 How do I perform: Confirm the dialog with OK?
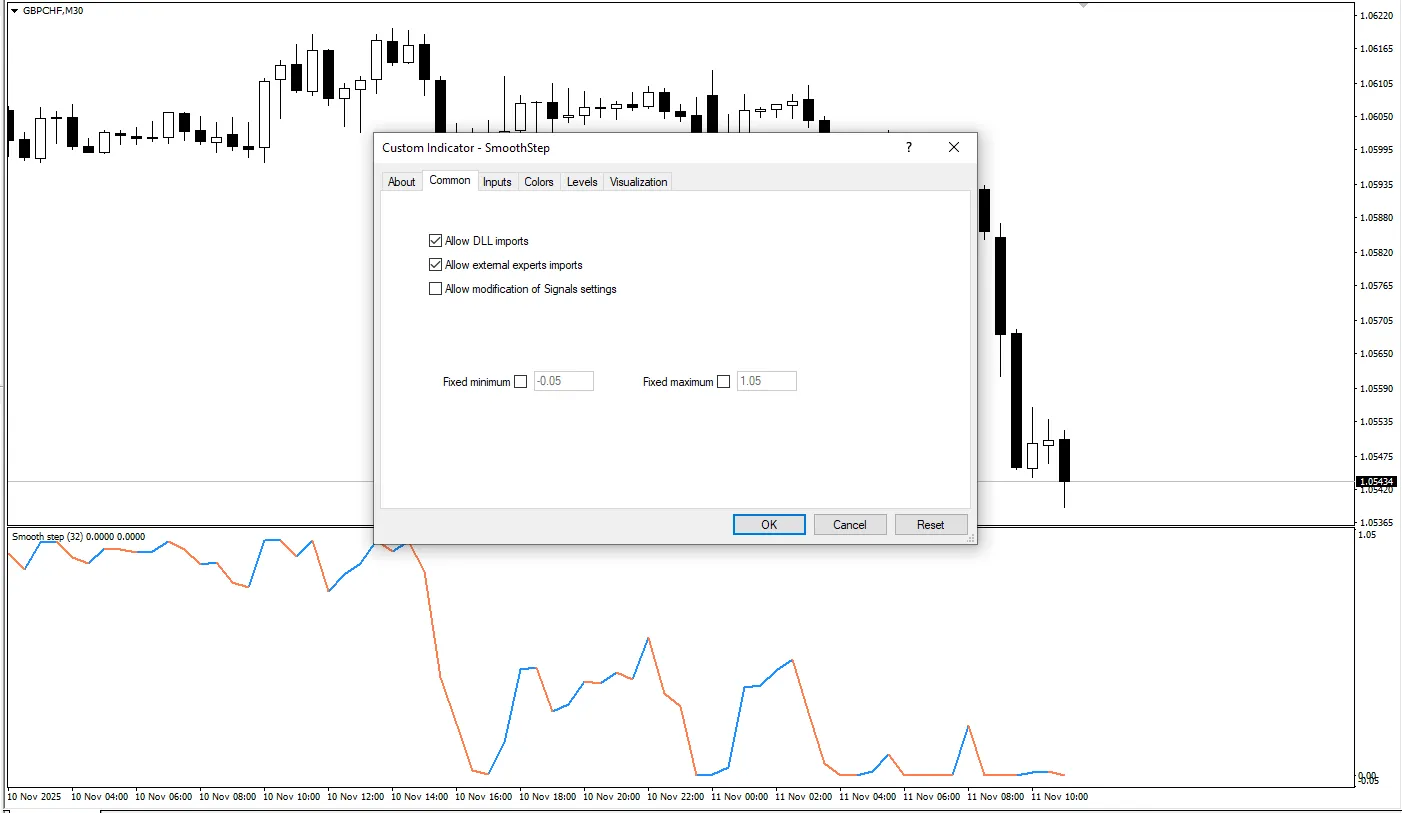click(x=769, y=525)
